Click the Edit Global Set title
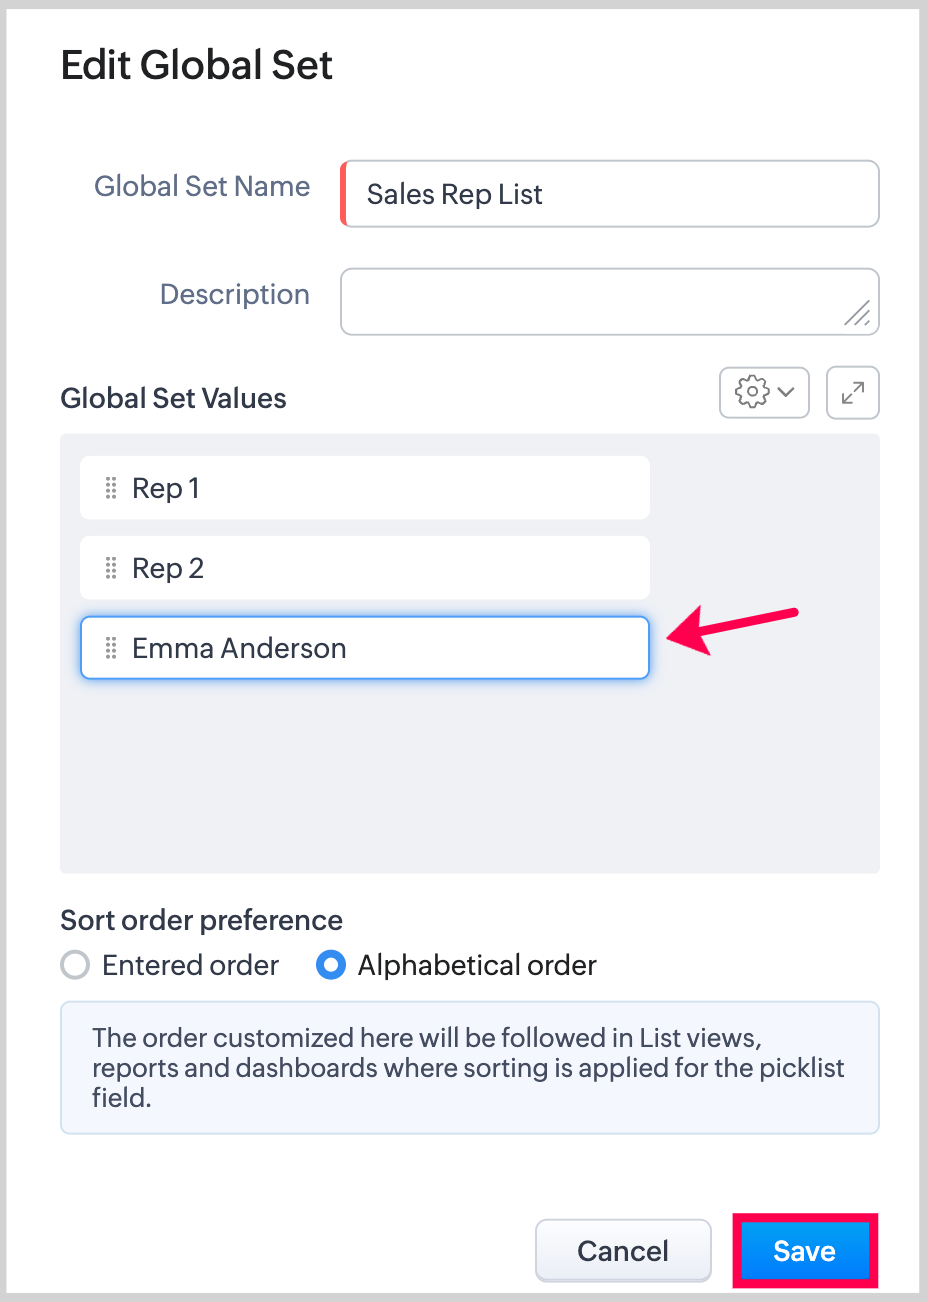The width and height of the screenshot is (928, 1302). 197,66
